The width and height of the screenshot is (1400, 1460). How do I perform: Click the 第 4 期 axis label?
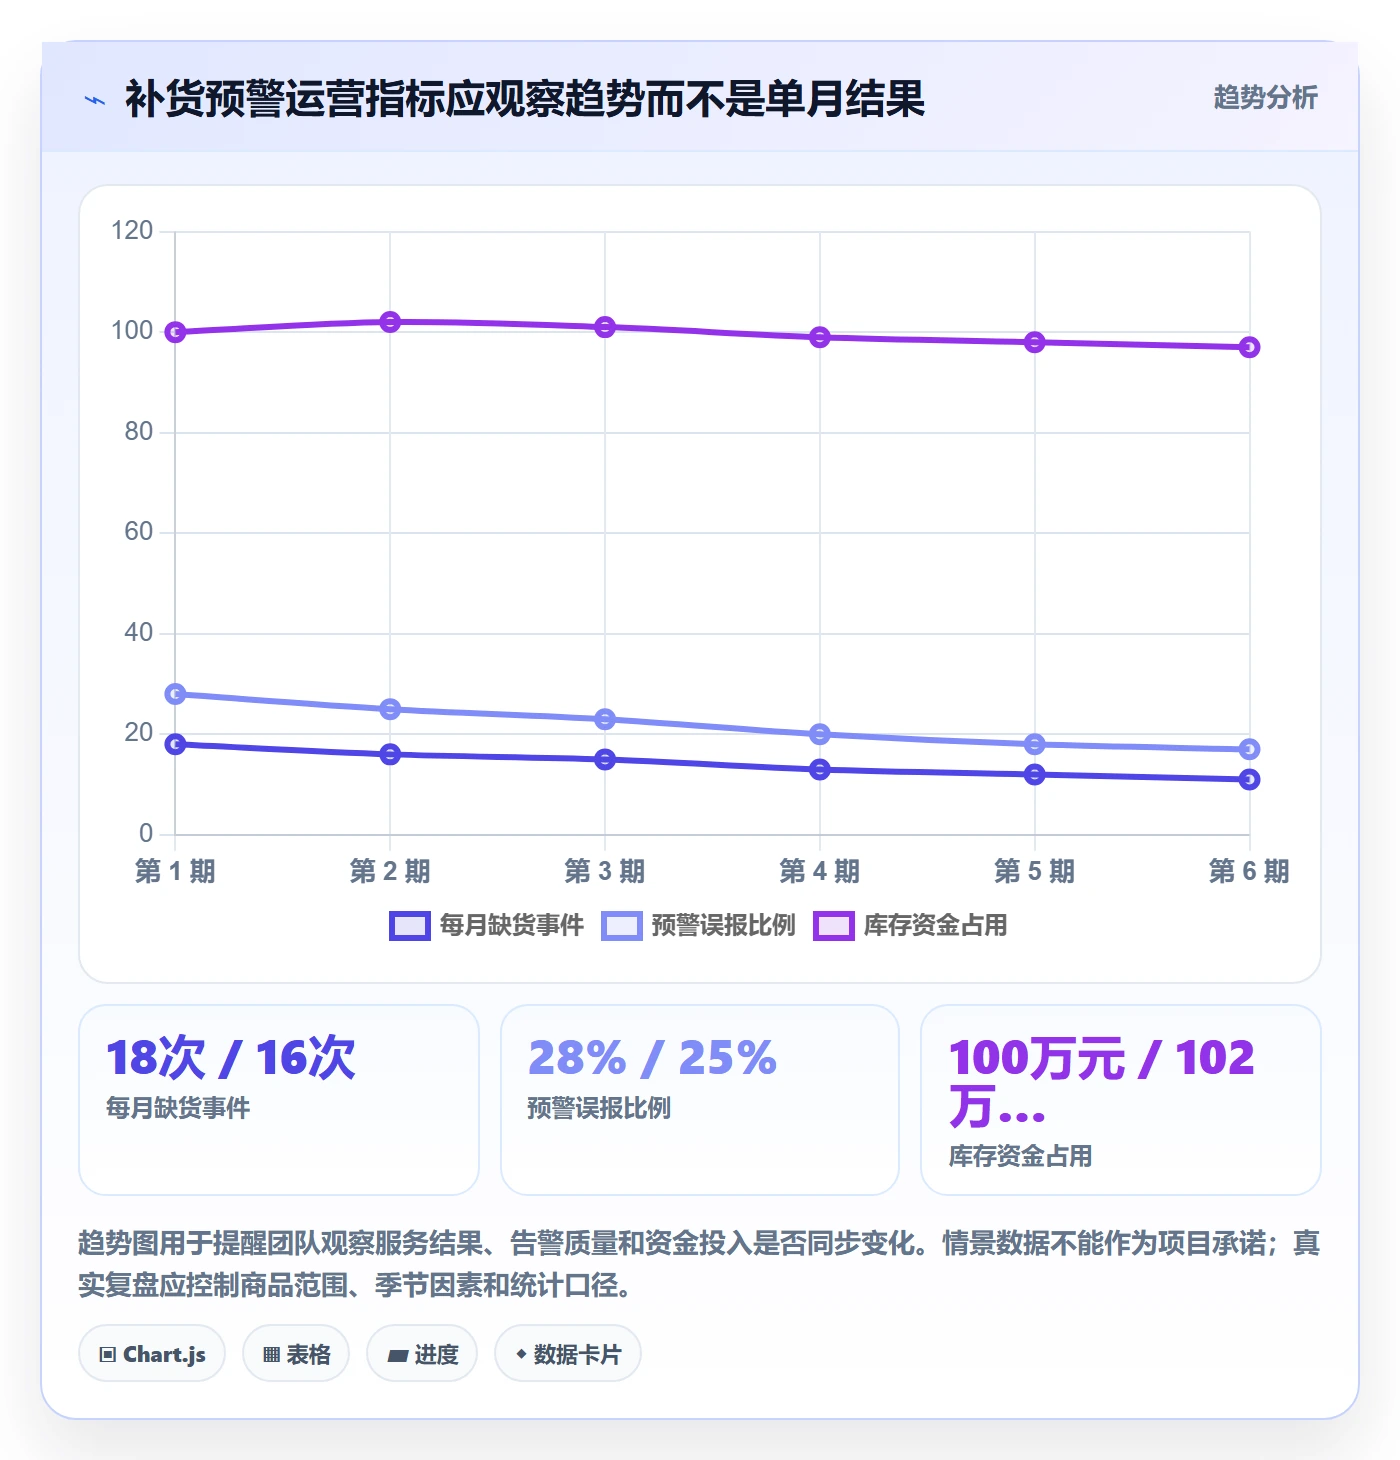(820, 871)
